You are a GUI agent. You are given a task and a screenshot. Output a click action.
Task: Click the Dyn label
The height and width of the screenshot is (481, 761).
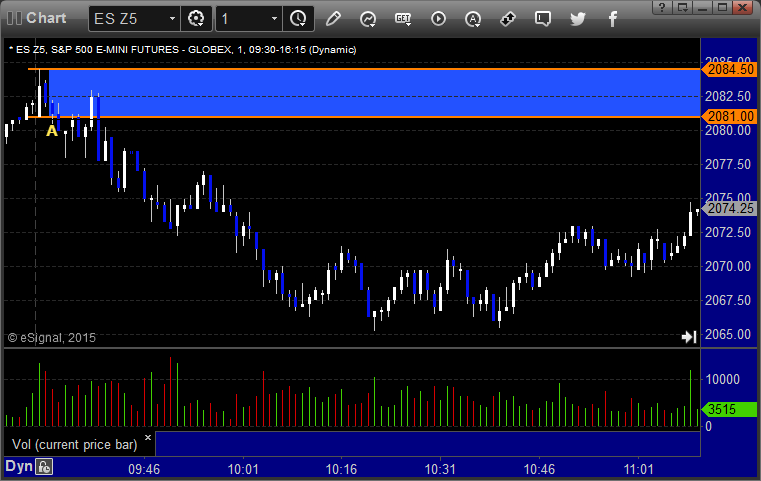(x=19, y=467)
